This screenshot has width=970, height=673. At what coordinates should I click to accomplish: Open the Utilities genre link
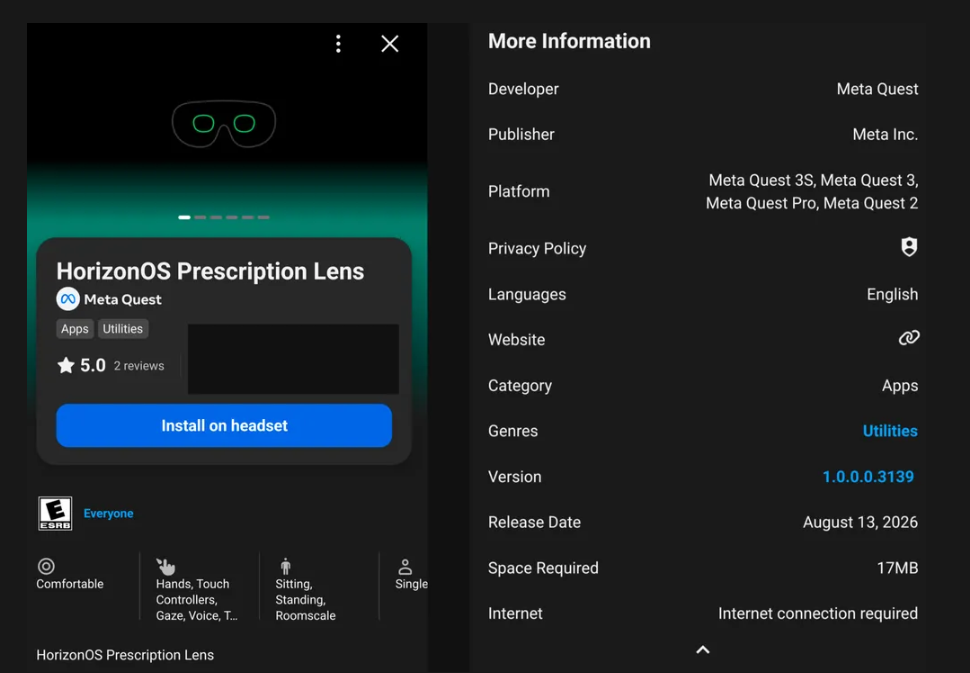click(x=890, y=431)
